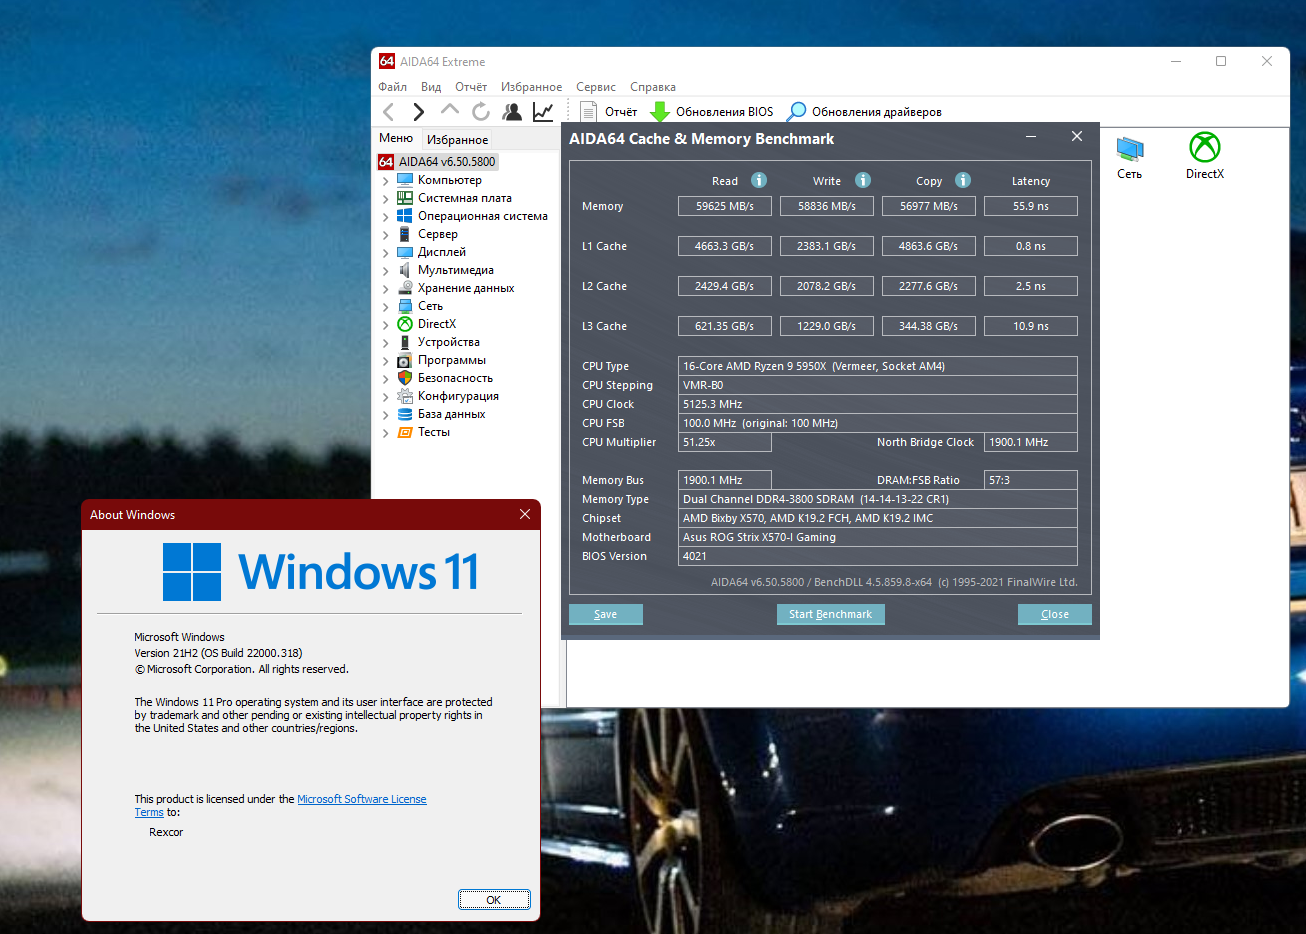Screen dimensions: 1306x934
Task: Select the Дисплей tree icon
Action: pyautogui.click(x=405, y=252)
